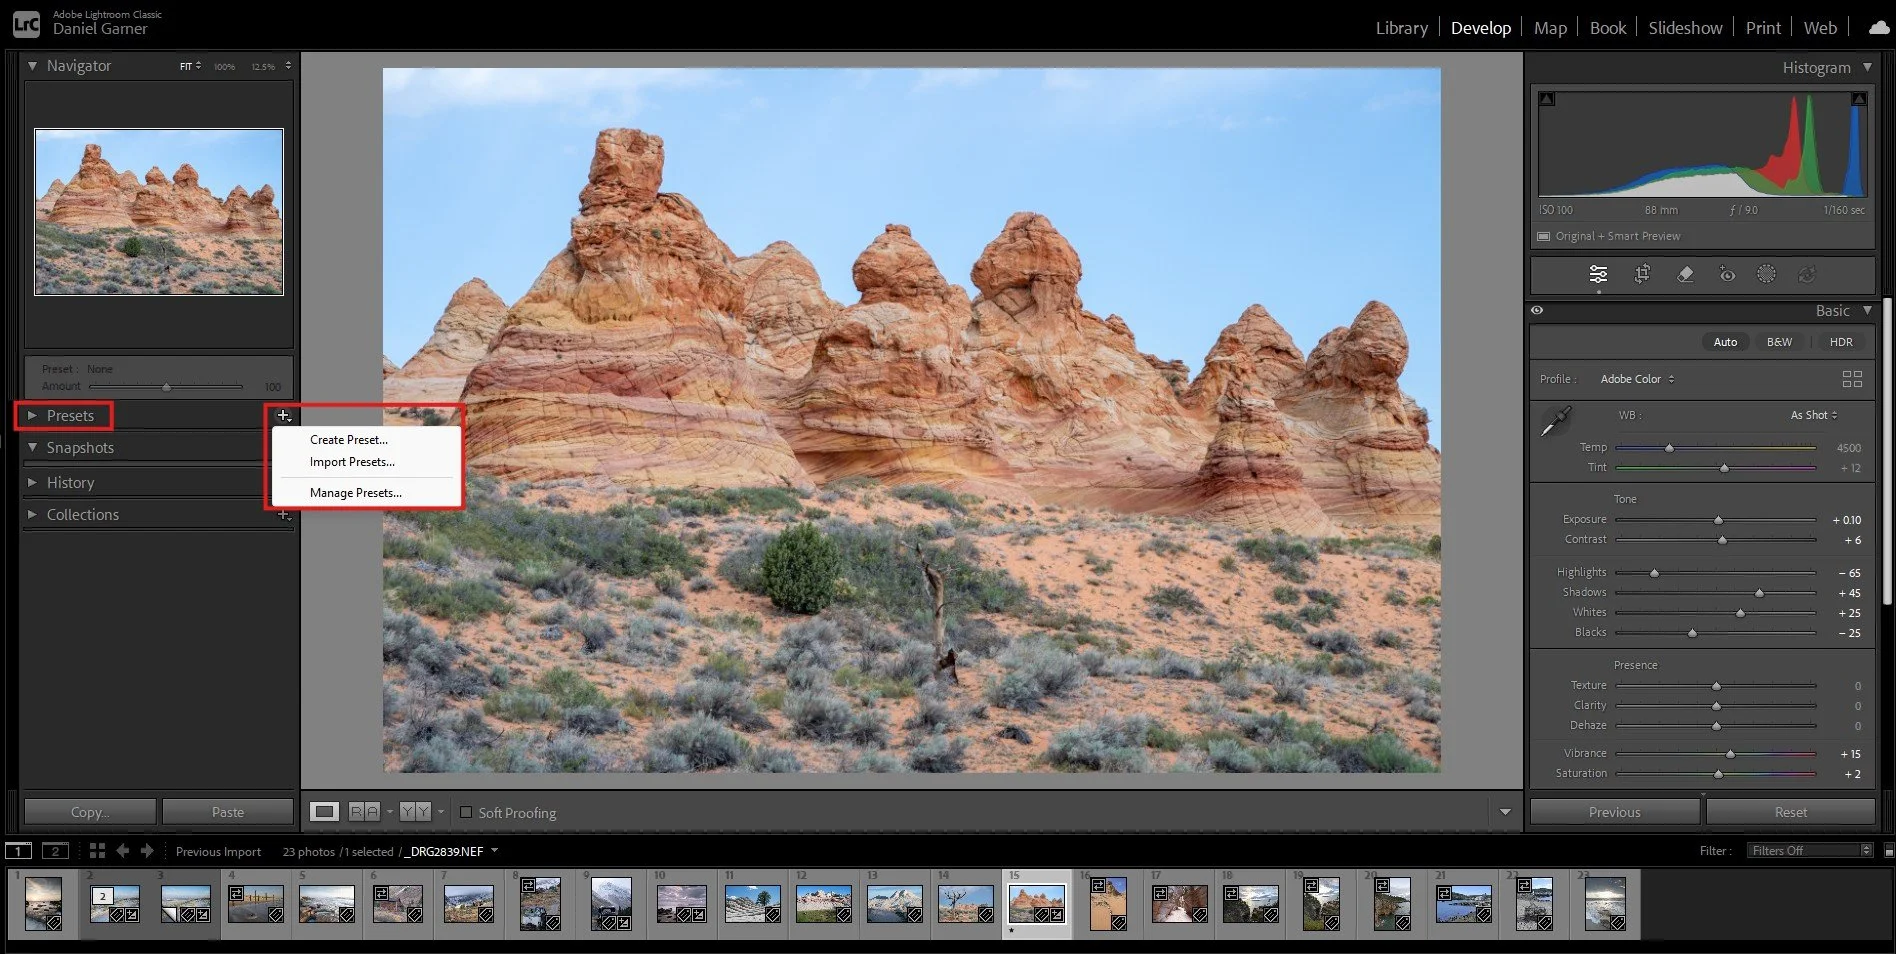Click the plus icon beside Collections
The width and height of the screenshot is (1896, 954).
pyautogui.click(x=284, y=514)
